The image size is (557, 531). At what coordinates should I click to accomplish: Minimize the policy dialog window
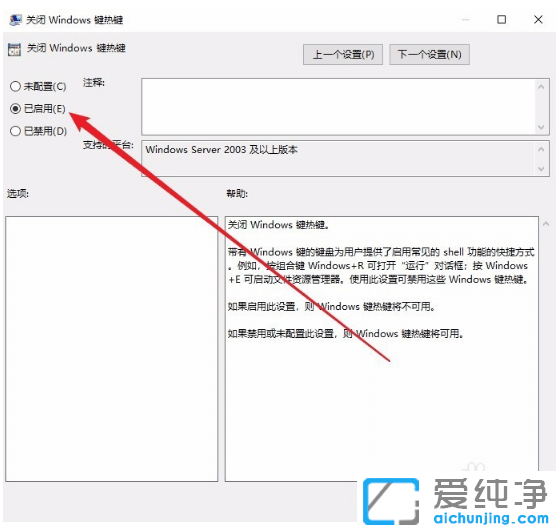(465, 20)
